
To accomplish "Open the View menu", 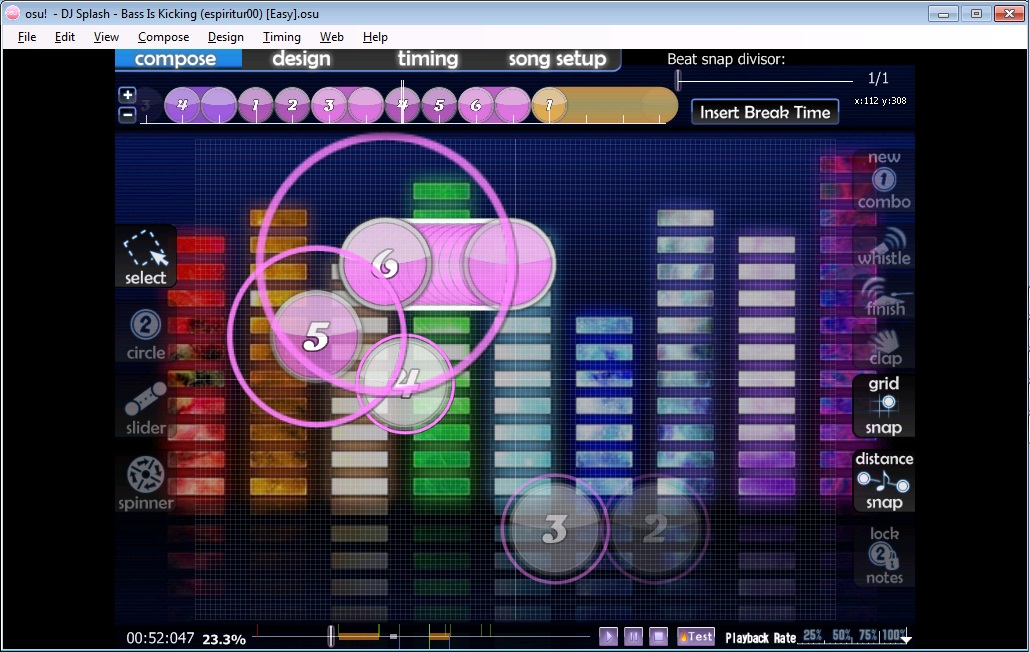I will [x=106, y=37].
